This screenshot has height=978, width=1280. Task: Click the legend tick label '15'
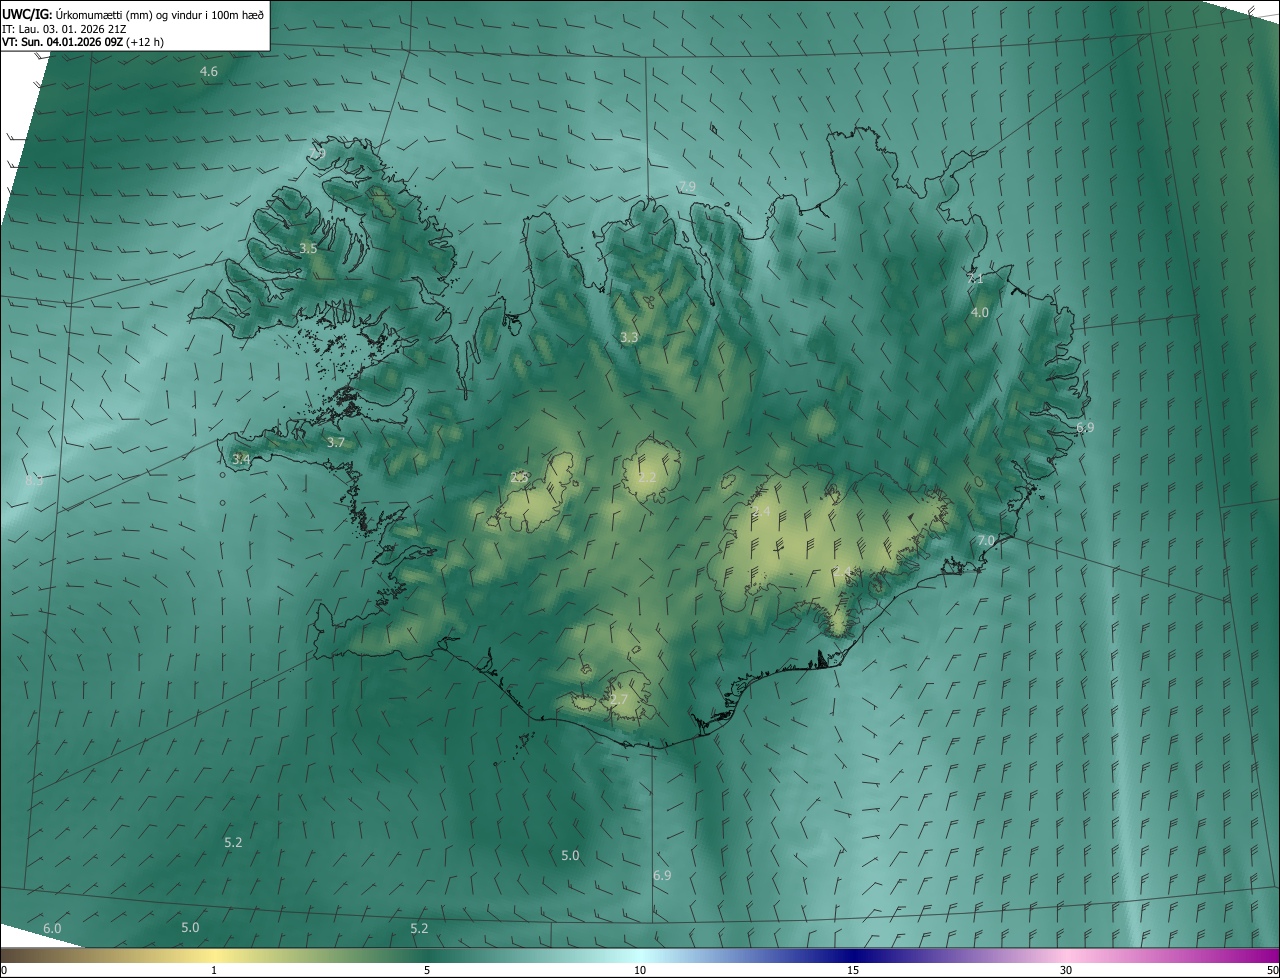click(853, 970)
